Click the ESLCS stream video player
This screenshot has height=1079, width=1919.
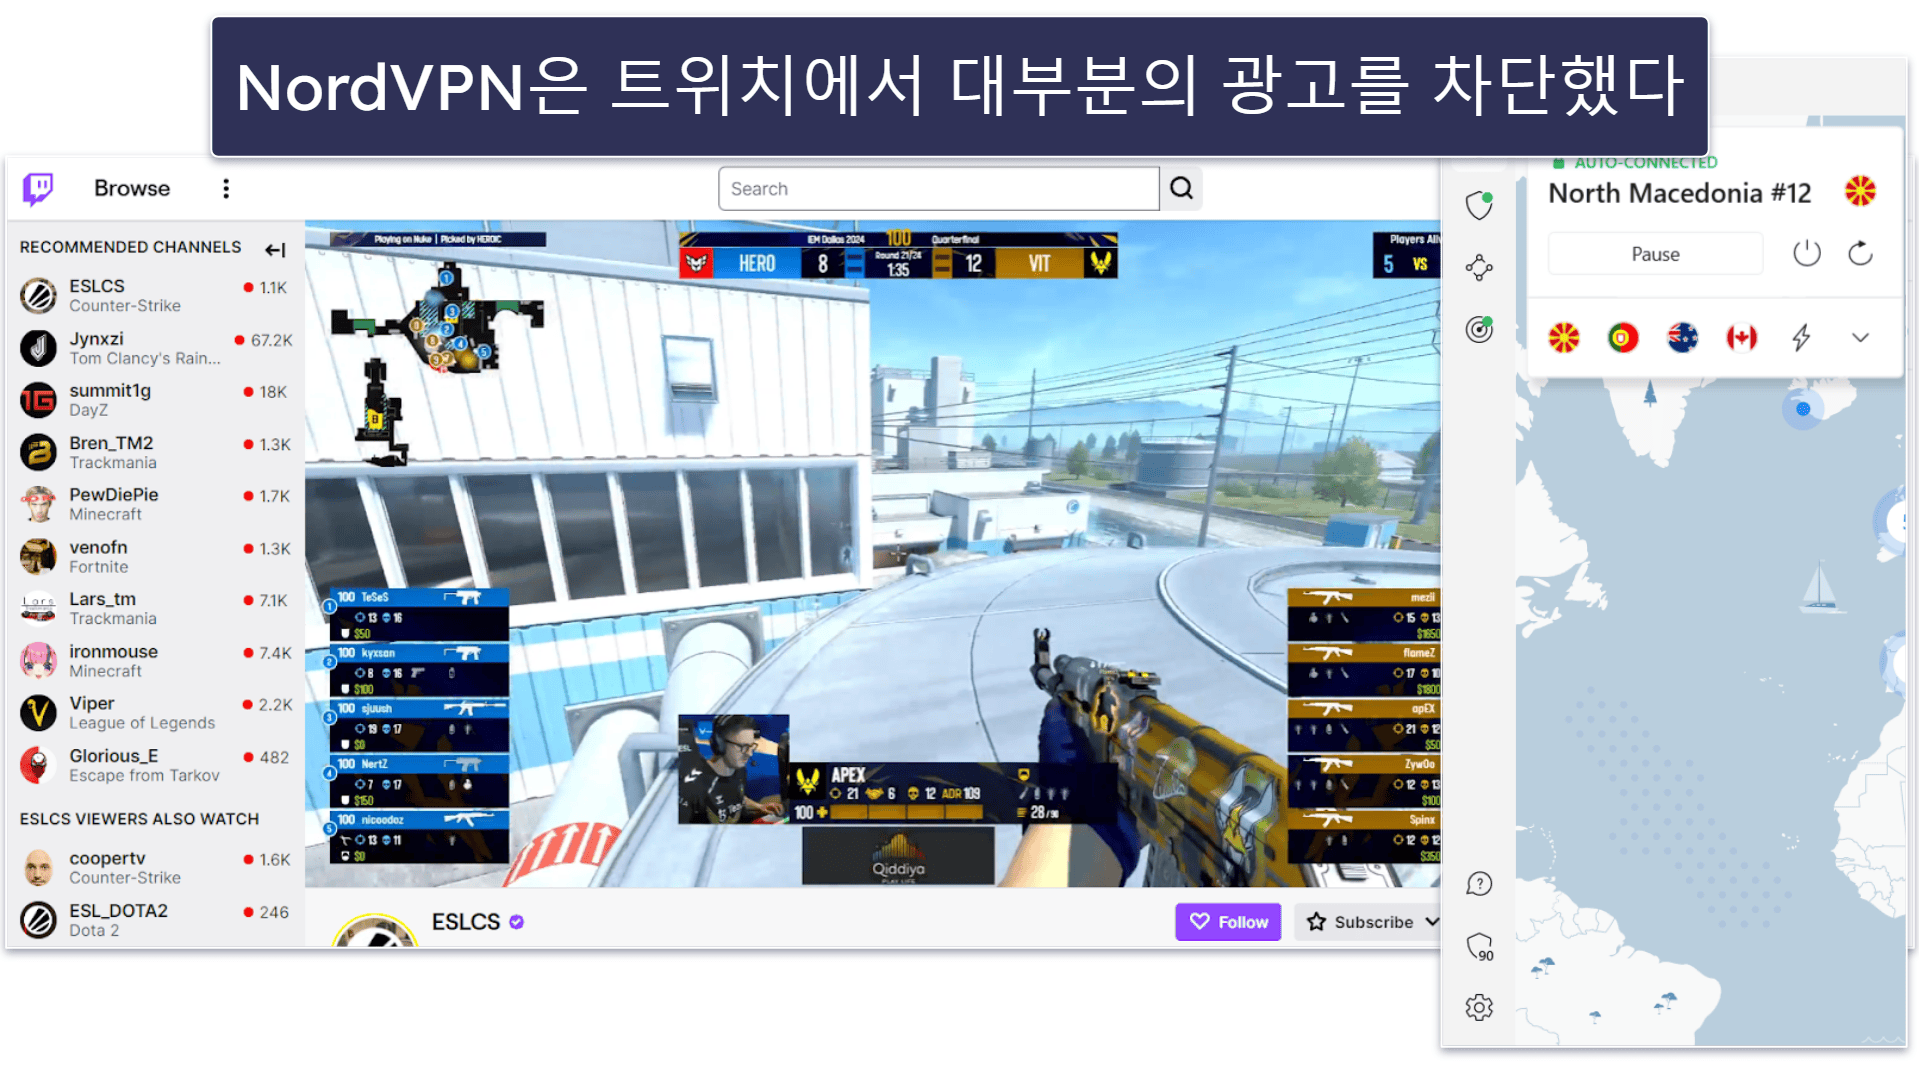pyautogui.click(x=872, y=553)
